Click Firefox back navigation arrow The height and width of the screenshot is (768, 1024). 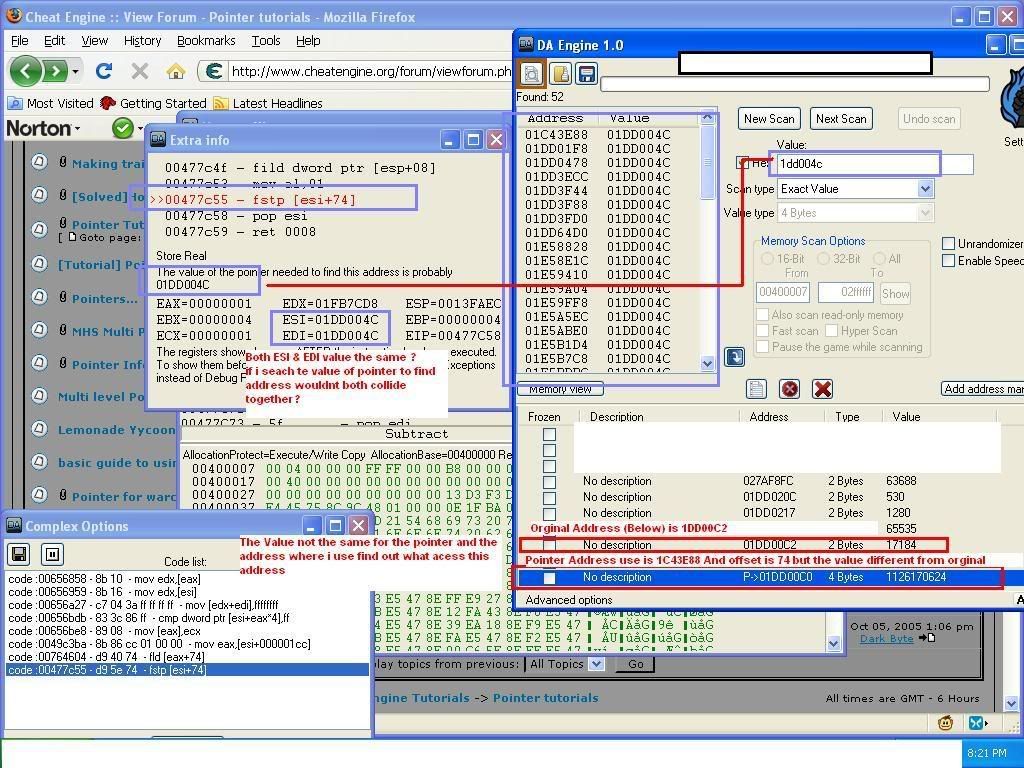[26, 71]
